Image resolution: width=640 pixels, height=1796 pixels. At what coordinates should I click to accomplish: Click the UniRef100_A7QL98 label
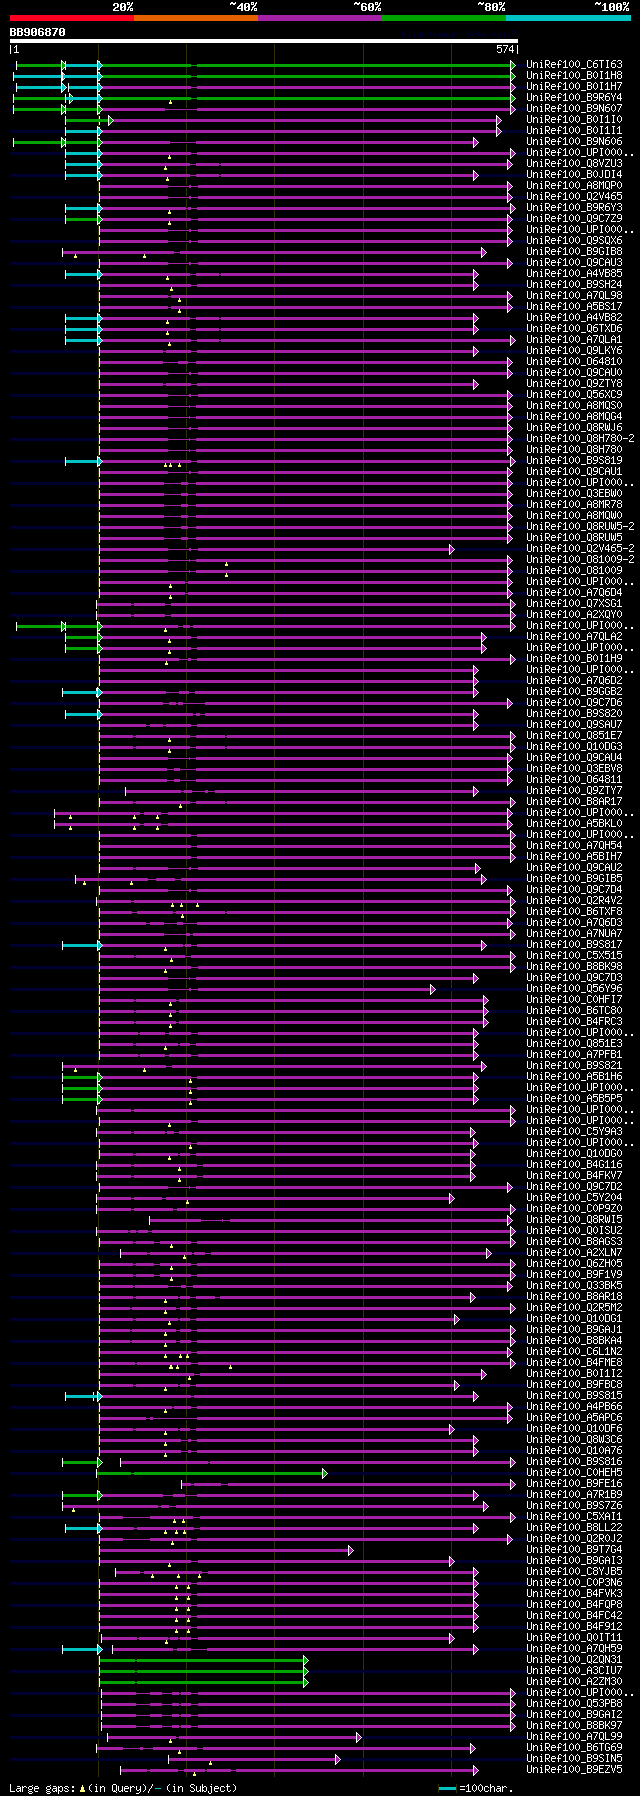tap(574, 296)
